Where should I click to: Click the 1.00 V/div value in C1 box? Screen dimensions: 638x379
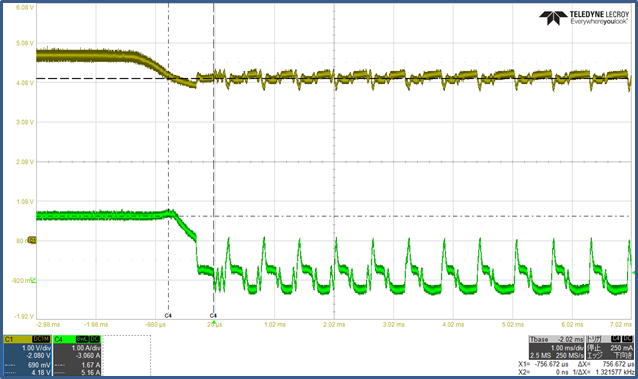[36, 348]
